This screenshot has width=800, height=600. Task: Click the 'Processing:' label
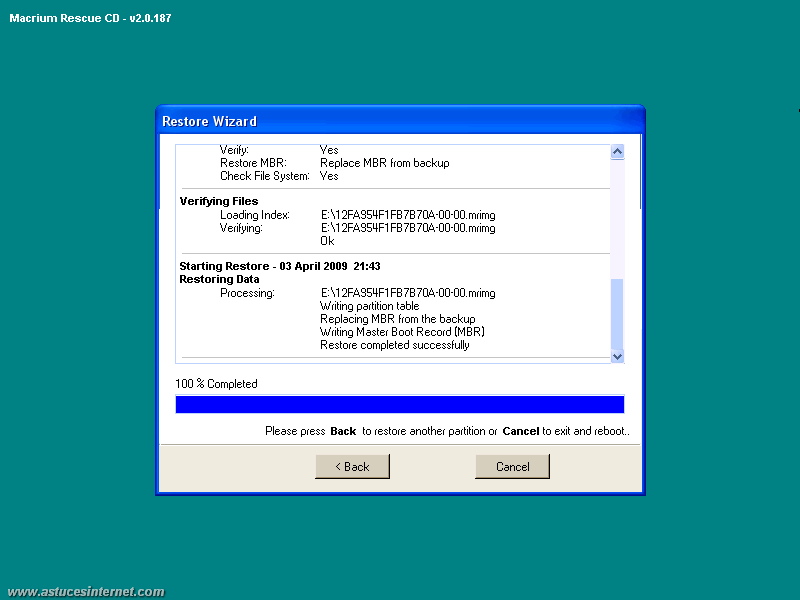(247, 293)
